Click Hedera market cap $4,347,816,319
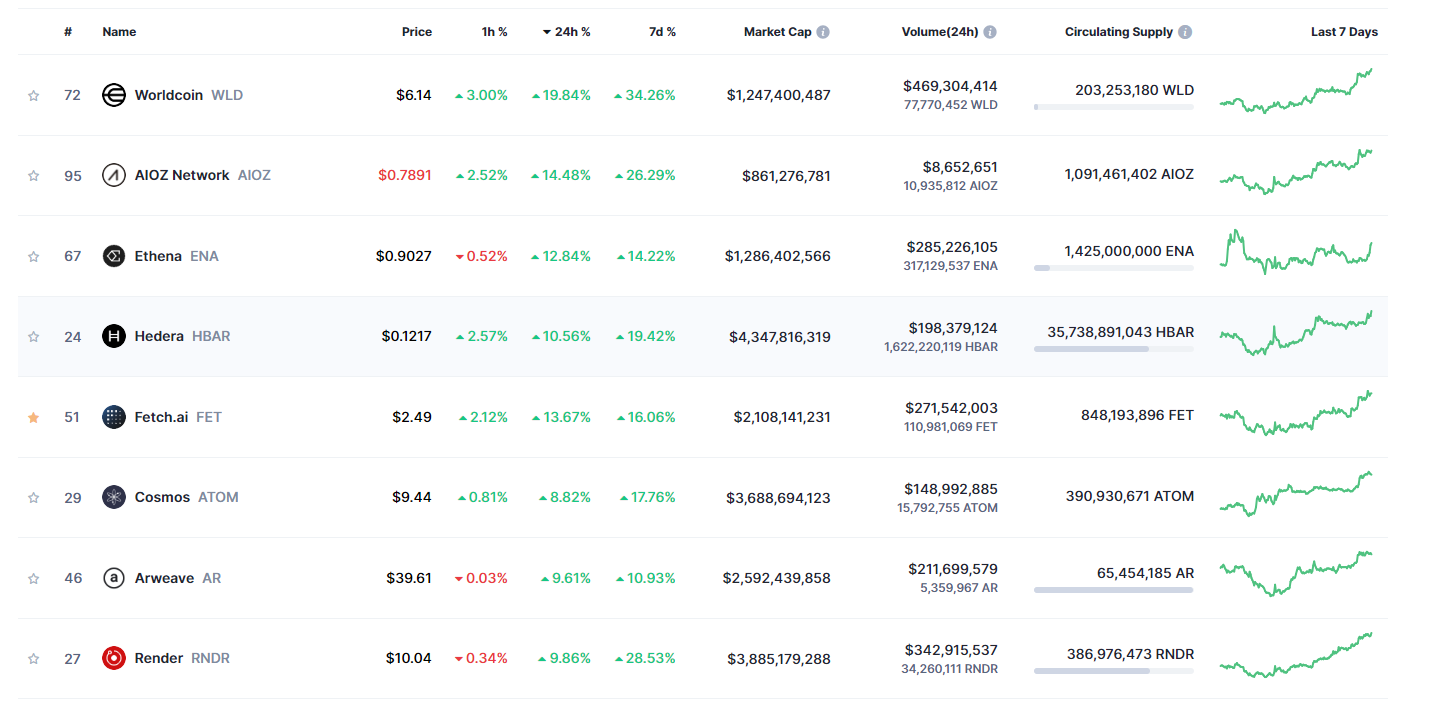Screen dimensions: 1436x702 point(780,337)
